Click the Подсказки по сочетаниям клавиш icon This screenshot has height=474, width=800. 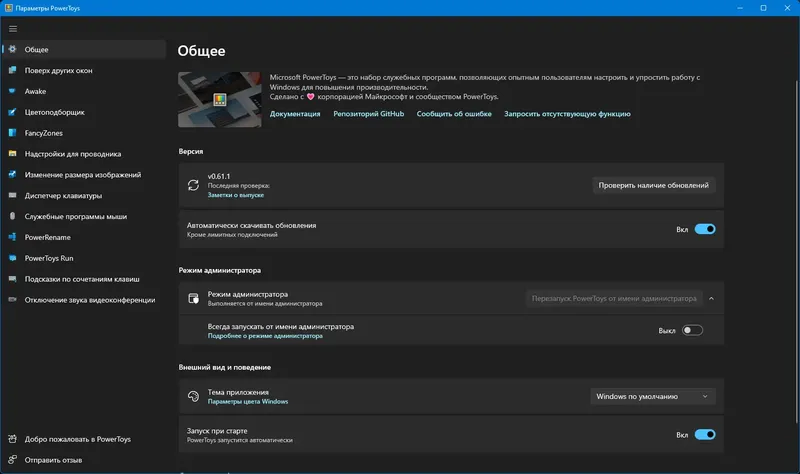(x=13, y=279)
